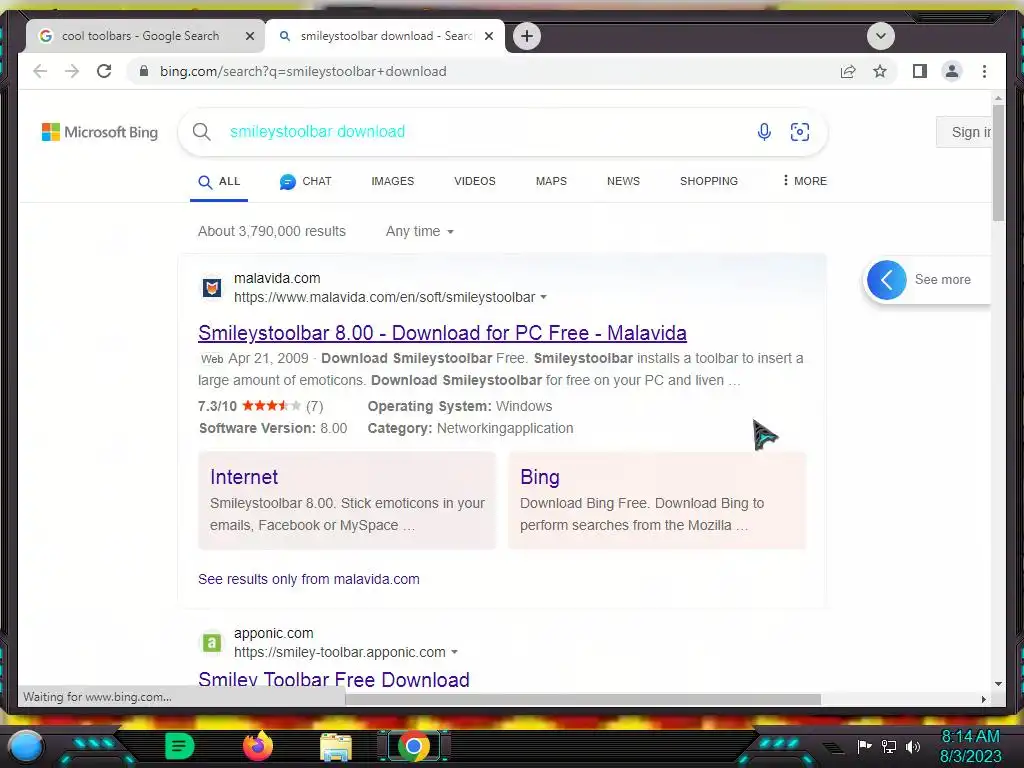Click the taskbar clock showing 8:14 AM
The height and width of the screenshot is (768, 1024).
click(x=970, y=746)
